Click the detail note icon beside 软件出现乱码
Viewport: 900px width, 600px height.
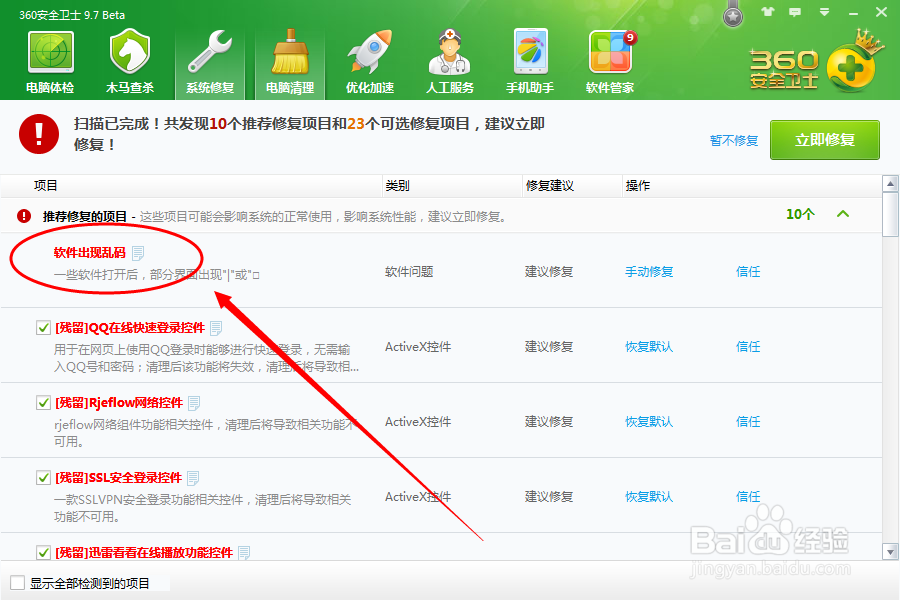[x=138, y=253]
